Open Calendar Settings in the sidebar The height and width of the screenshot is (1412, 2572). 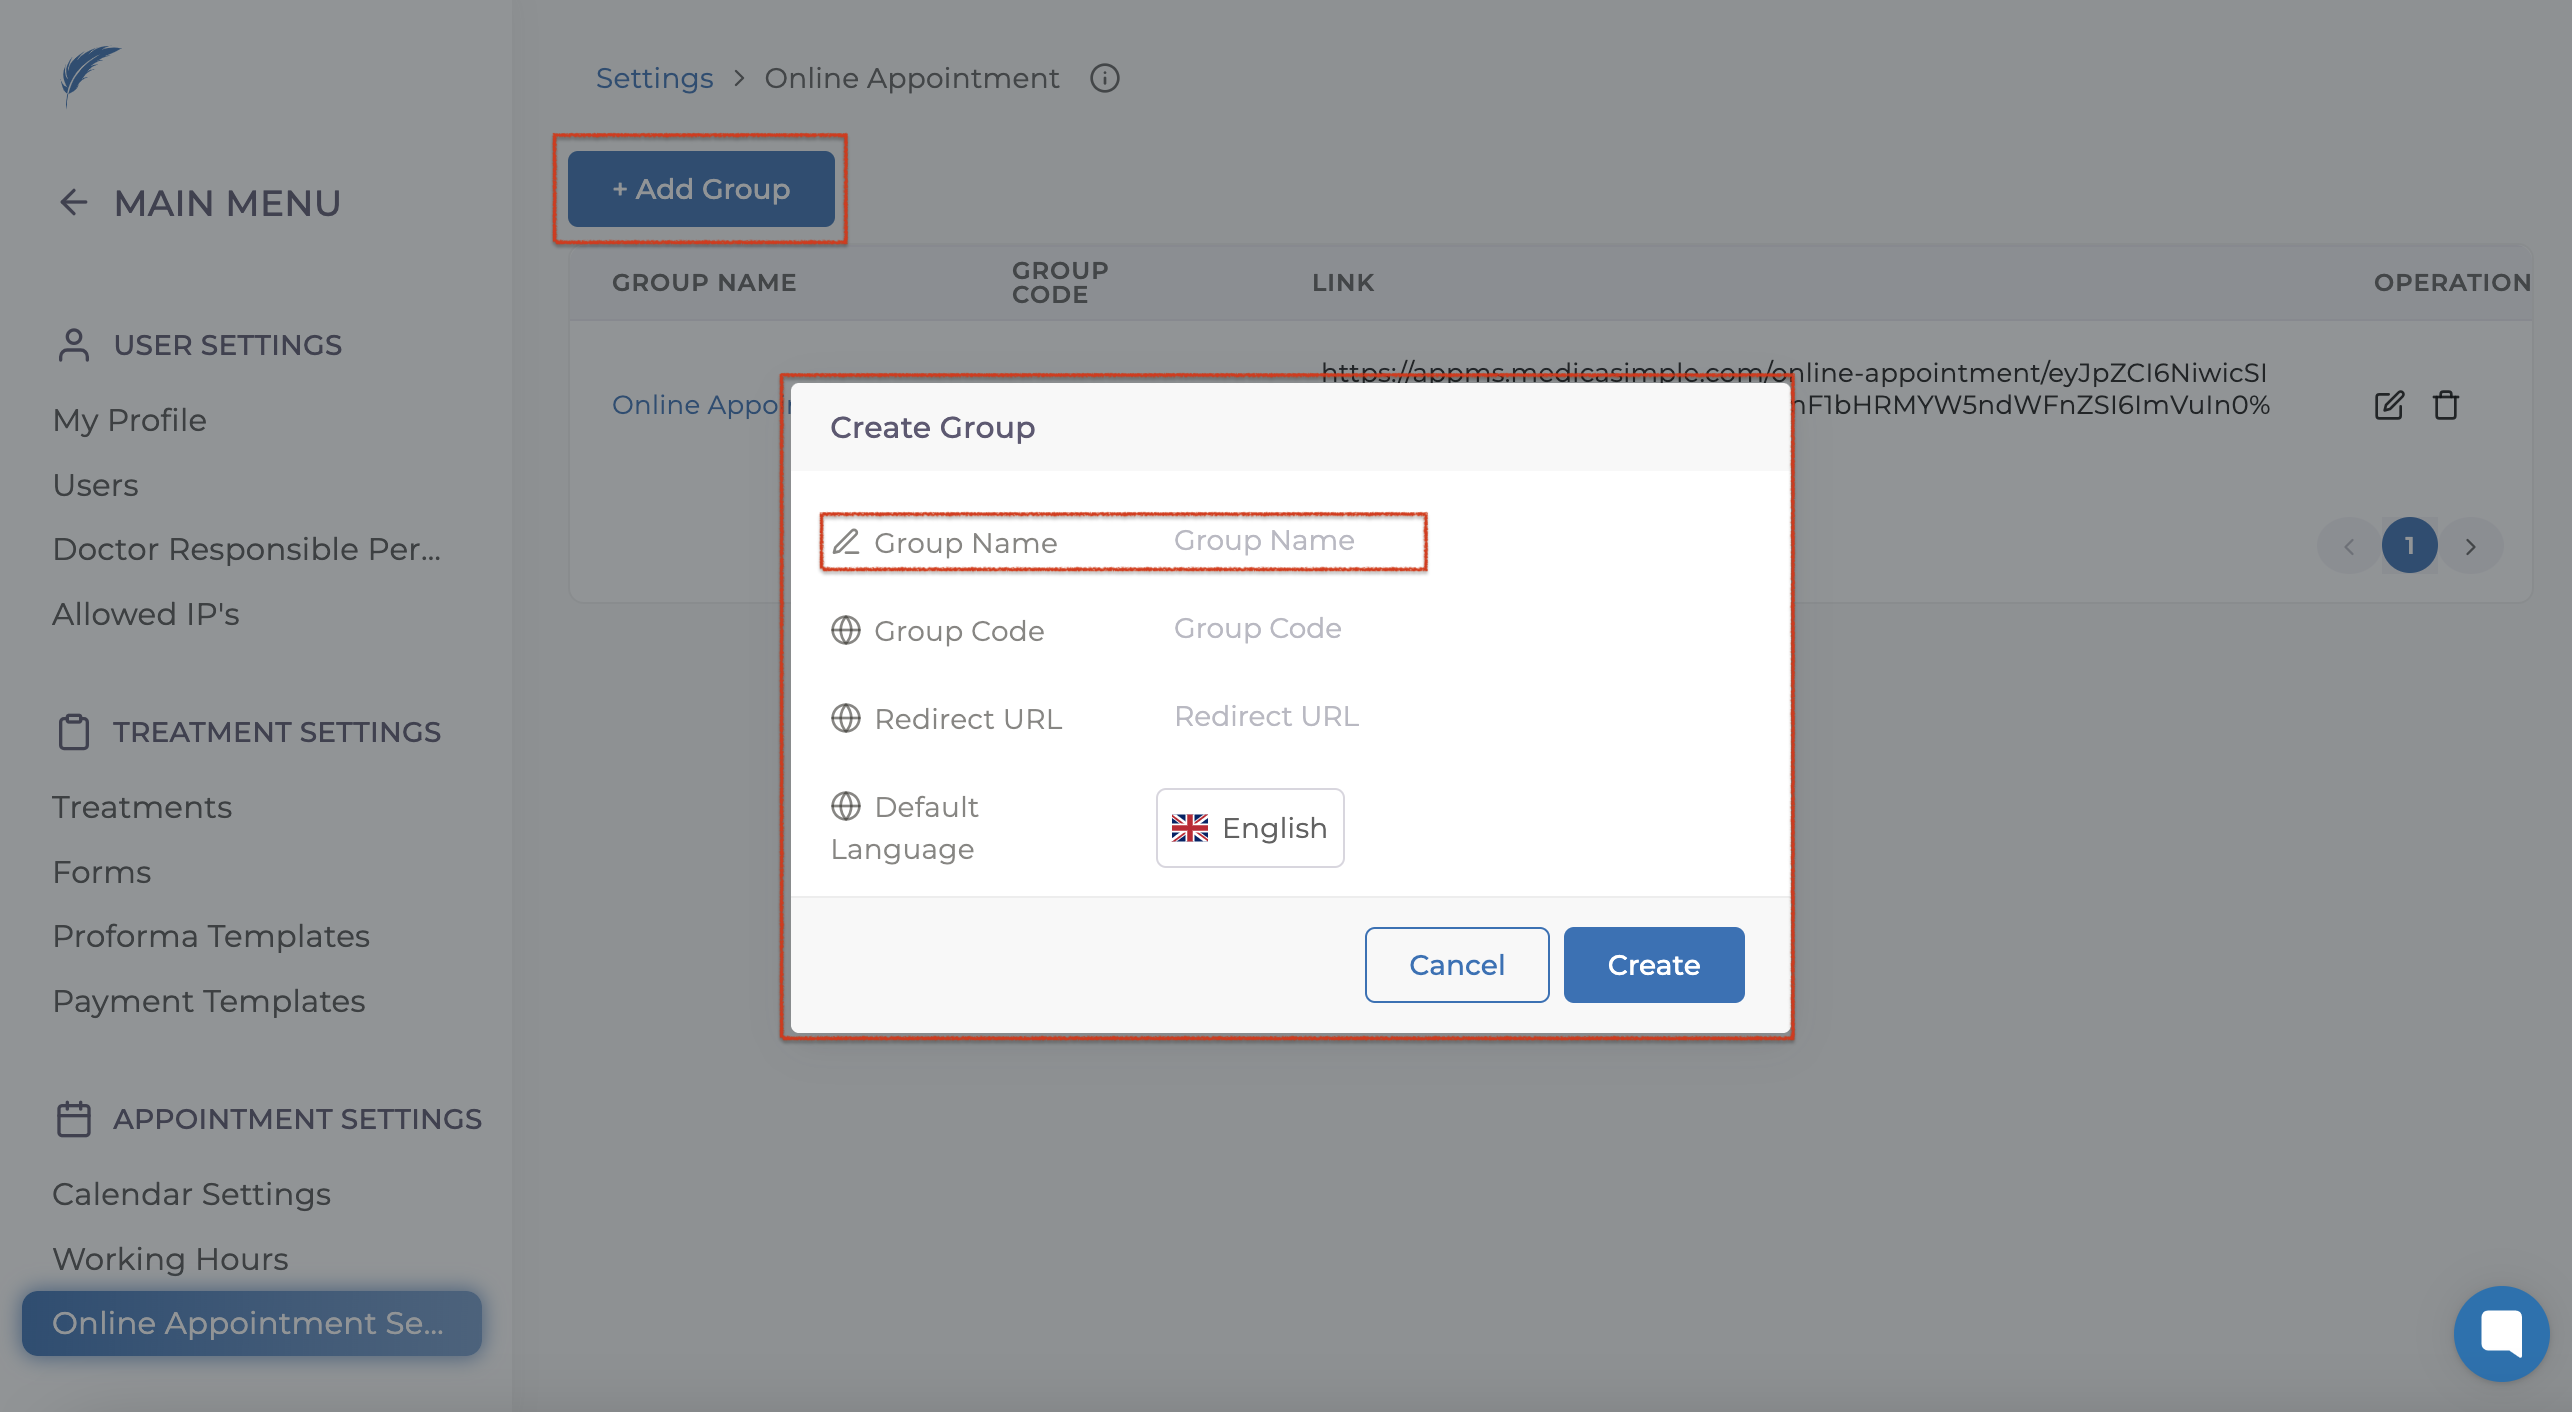click(x=191, y=1194)
